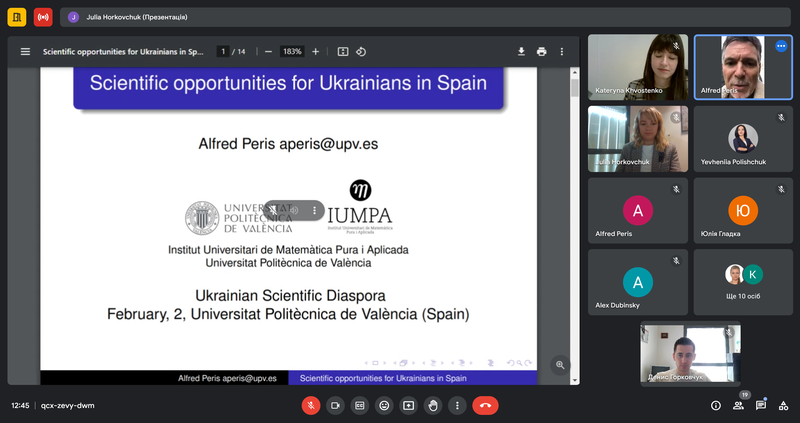The height and width of the screenshot is (423, 800).
Task: Click the PDF scrollbar up arrow
Action: (x=574, y=72)
